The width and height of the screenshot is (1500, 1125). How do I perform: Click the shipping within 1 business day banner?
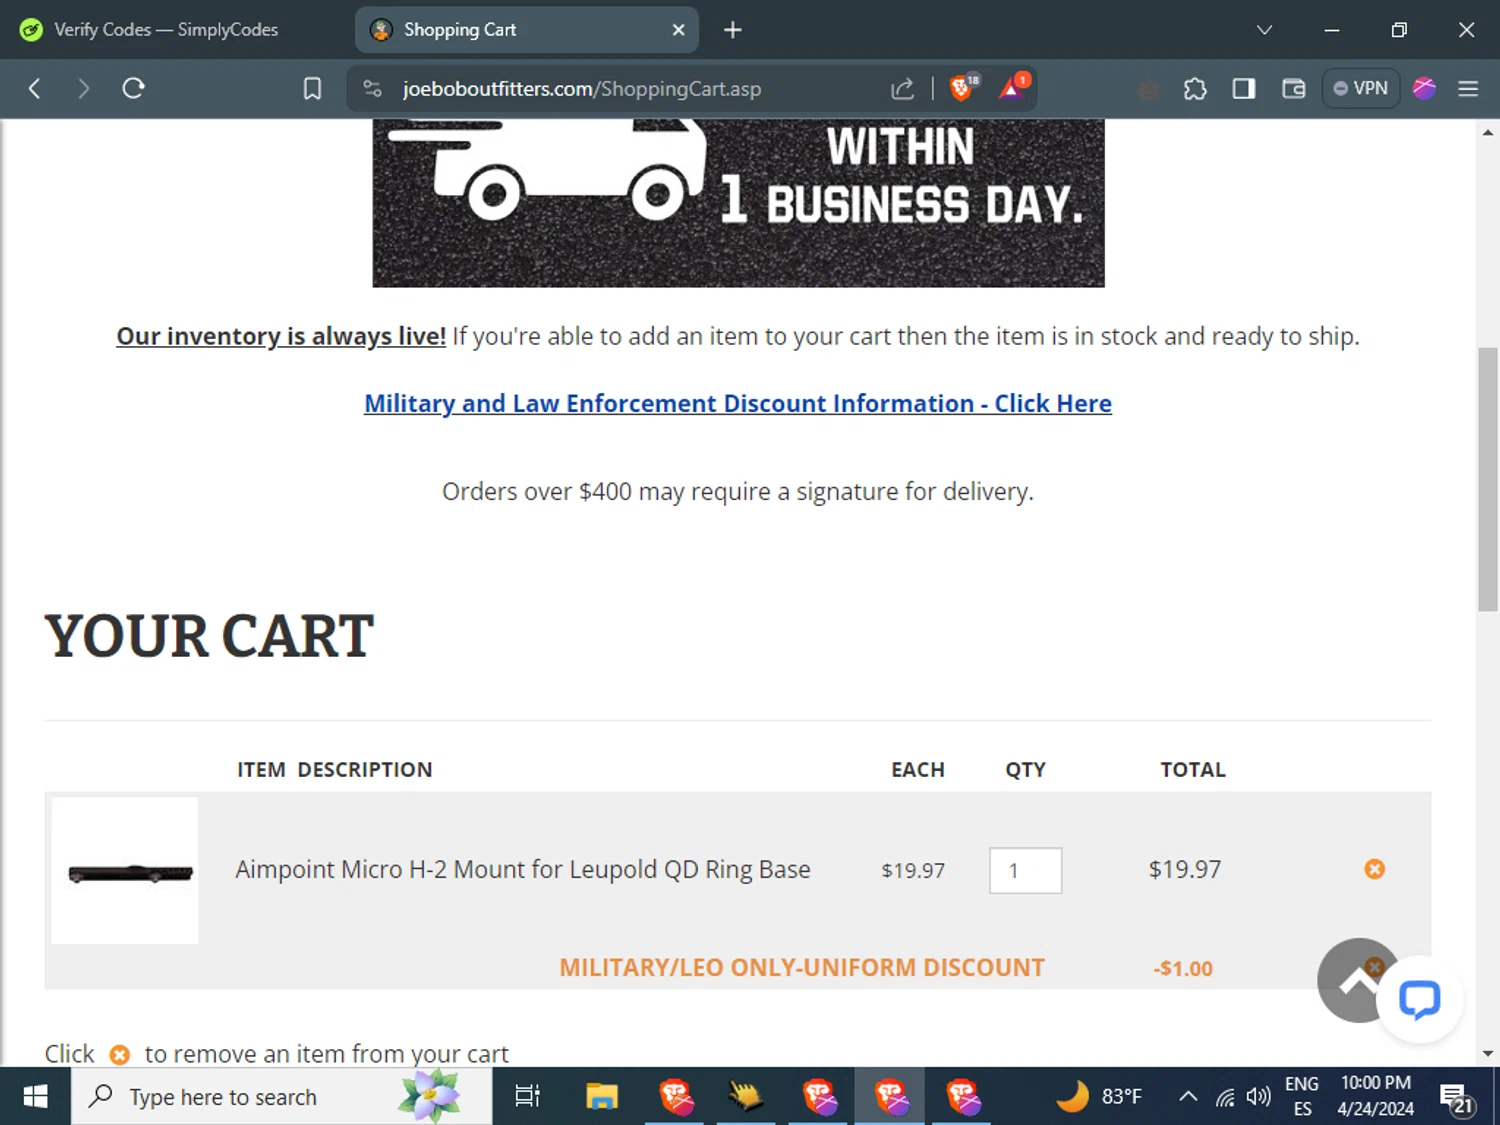click(x=738, y=203)
